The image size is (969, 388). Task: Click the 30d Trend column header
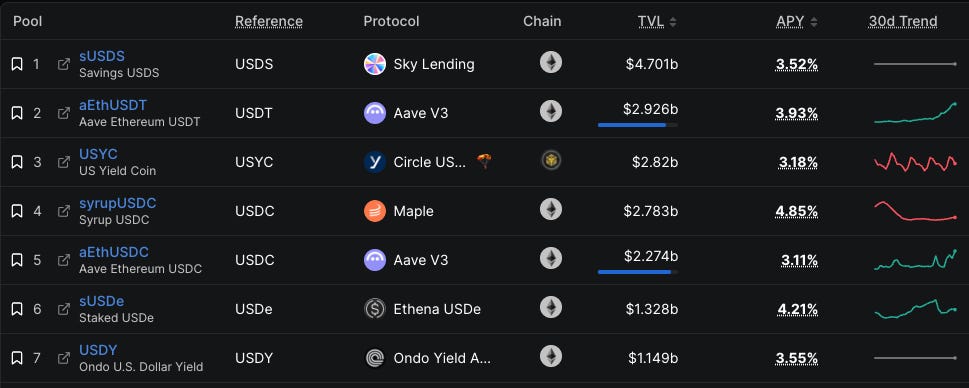pos(903,22)
